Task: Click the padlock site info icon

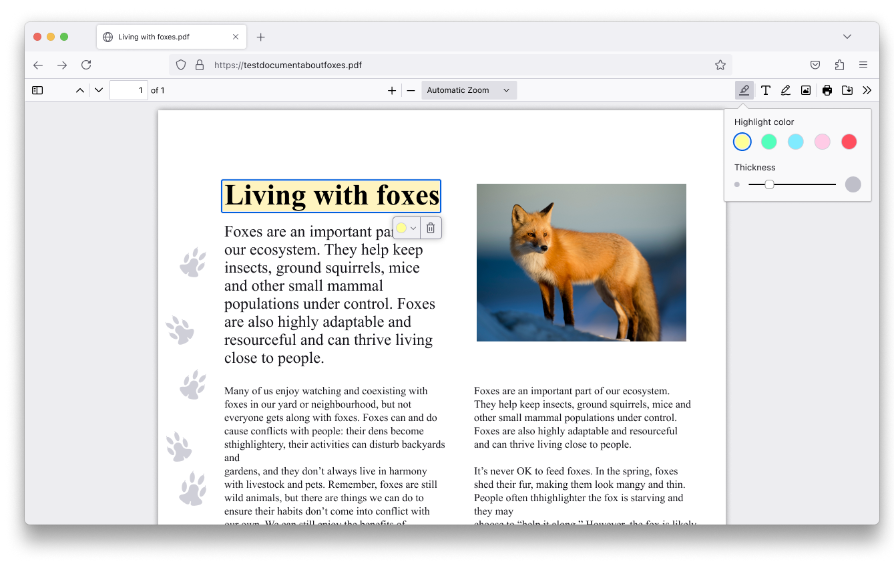Action: pos(200,65)
